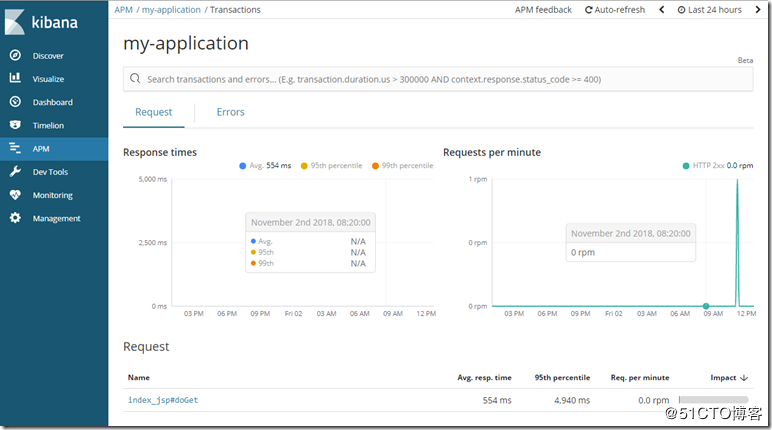The height and width of the screenshot is (430, 772).
Task: Click the my-application page heading
Action: coord(186,44)
